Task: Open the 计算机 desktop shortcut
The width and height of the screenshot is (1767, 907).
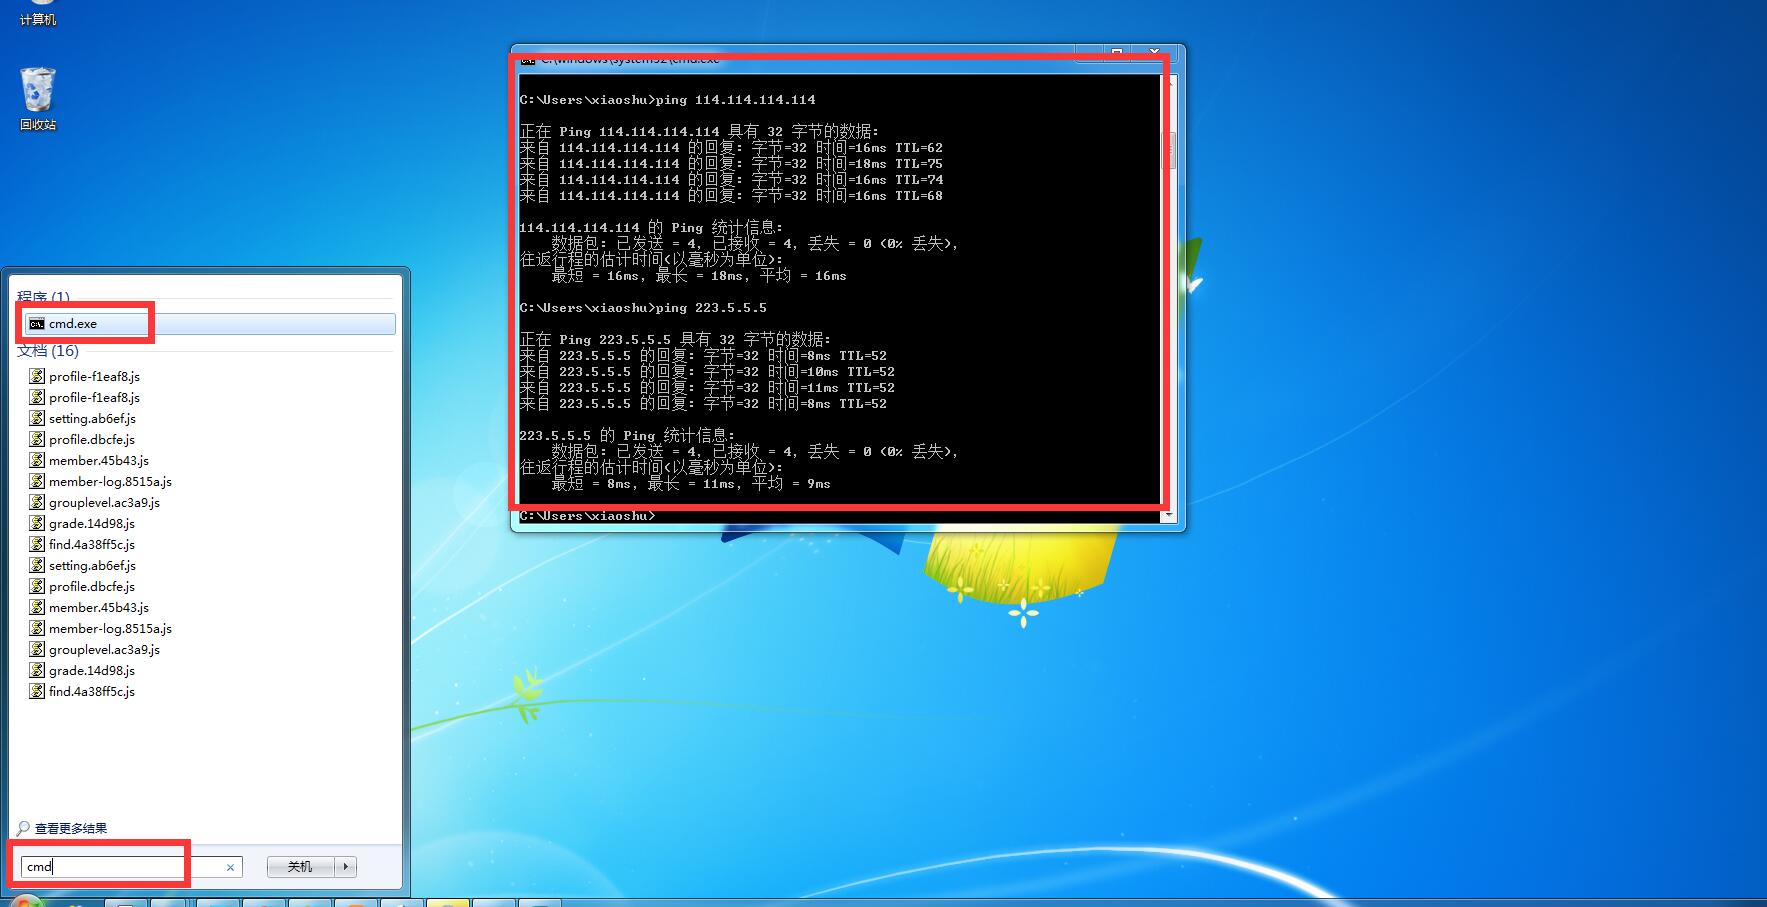Action: 38,13
